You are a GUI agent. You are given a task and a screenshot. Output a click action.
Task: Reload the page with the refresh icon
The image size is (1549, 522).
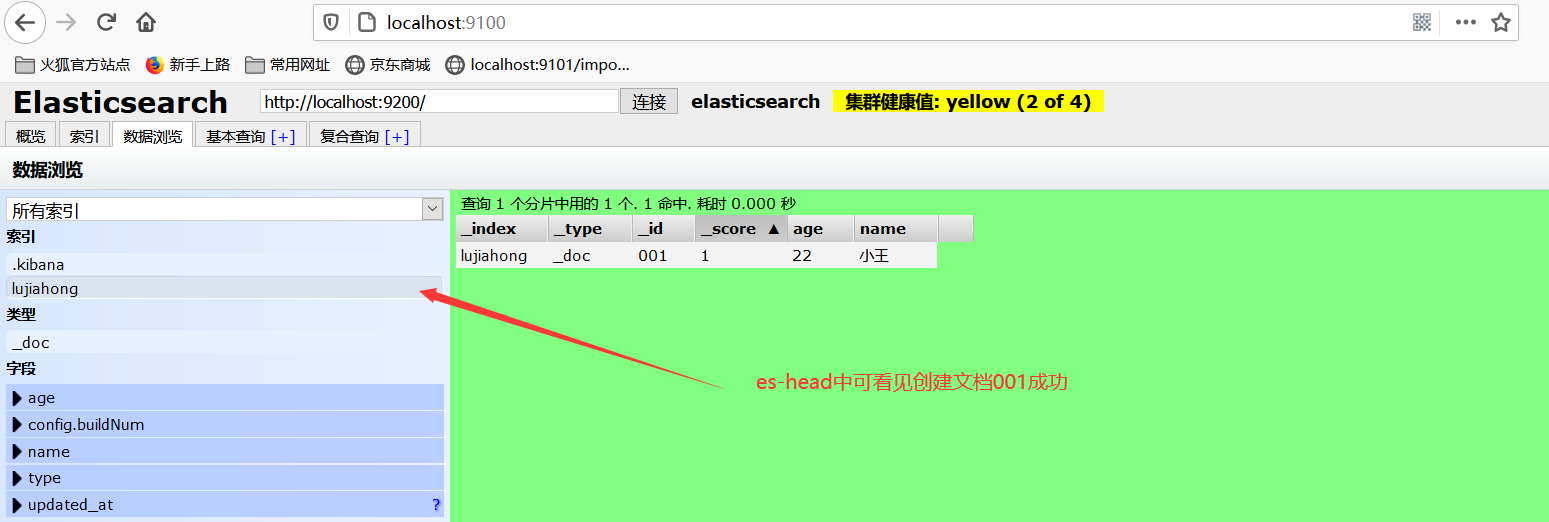tap(106, 22)
